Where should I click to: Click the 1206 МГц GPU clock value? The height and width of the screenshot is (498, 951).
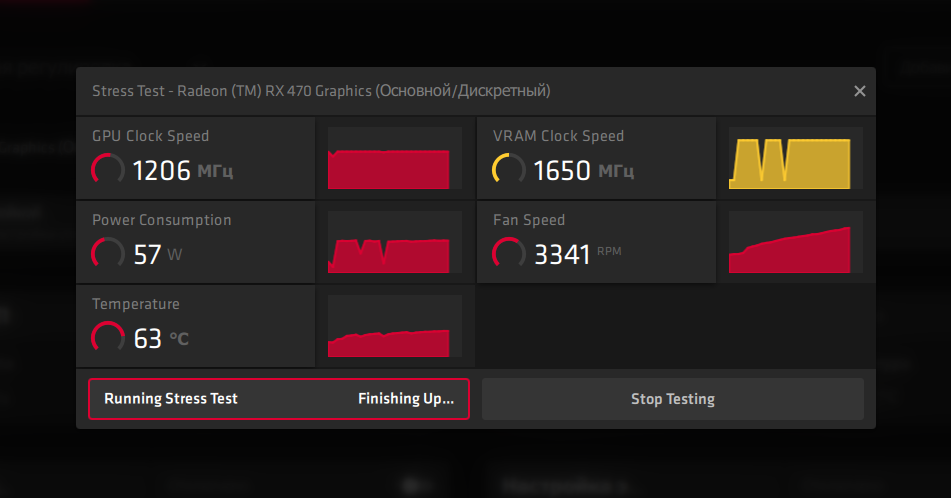tap(183, 170)
